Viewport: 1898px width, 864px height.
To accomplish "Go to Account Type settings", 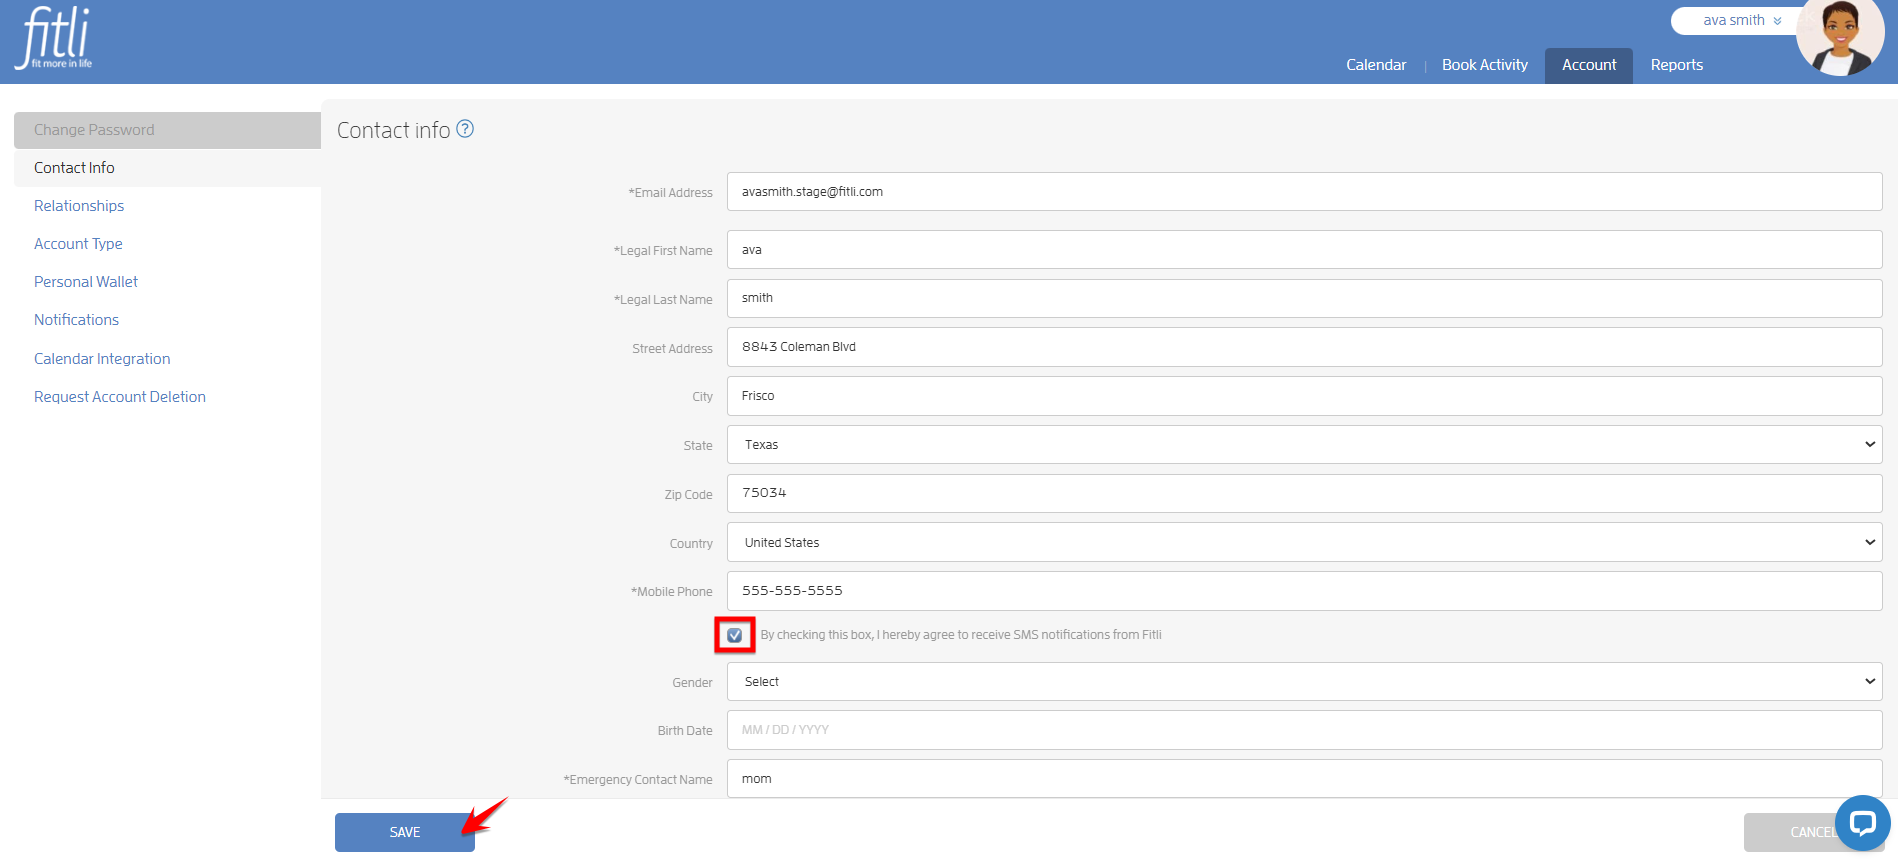I will [x=78, y=244].
